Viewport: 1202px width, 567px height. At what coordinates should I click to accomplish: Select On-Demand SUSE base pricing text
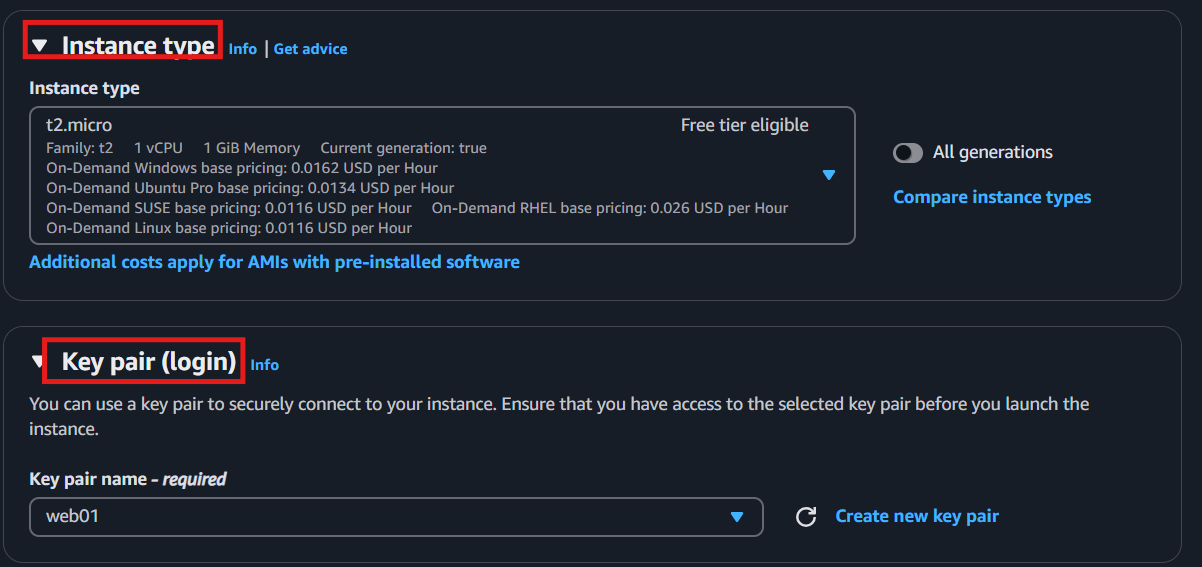point(229,208)
